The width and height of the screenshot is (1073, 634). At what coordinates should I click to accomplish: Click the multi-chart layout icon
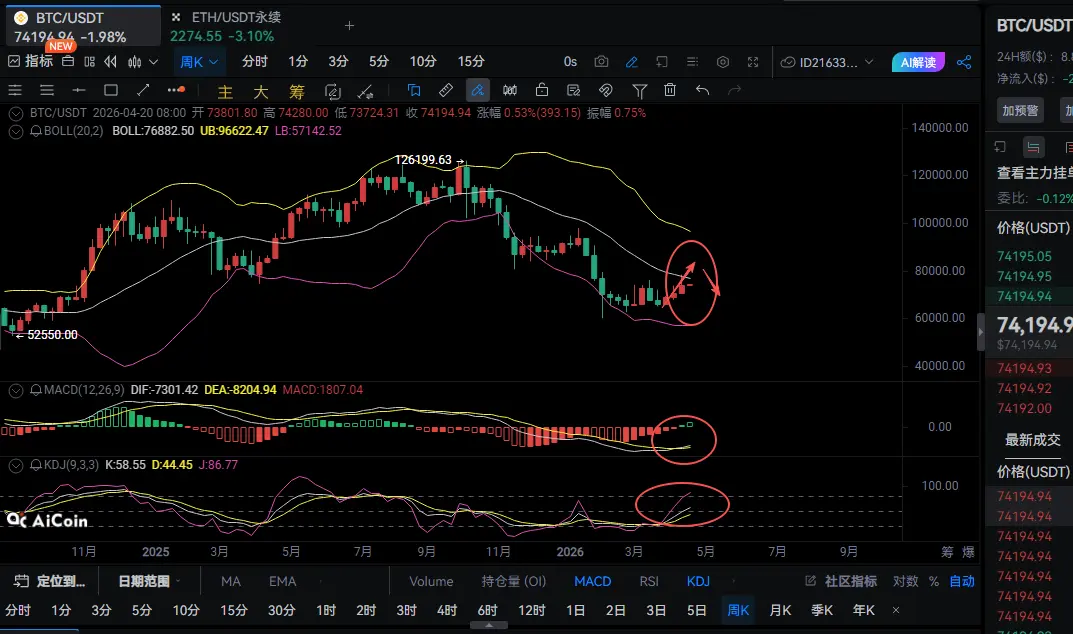[x=89, y=62]
